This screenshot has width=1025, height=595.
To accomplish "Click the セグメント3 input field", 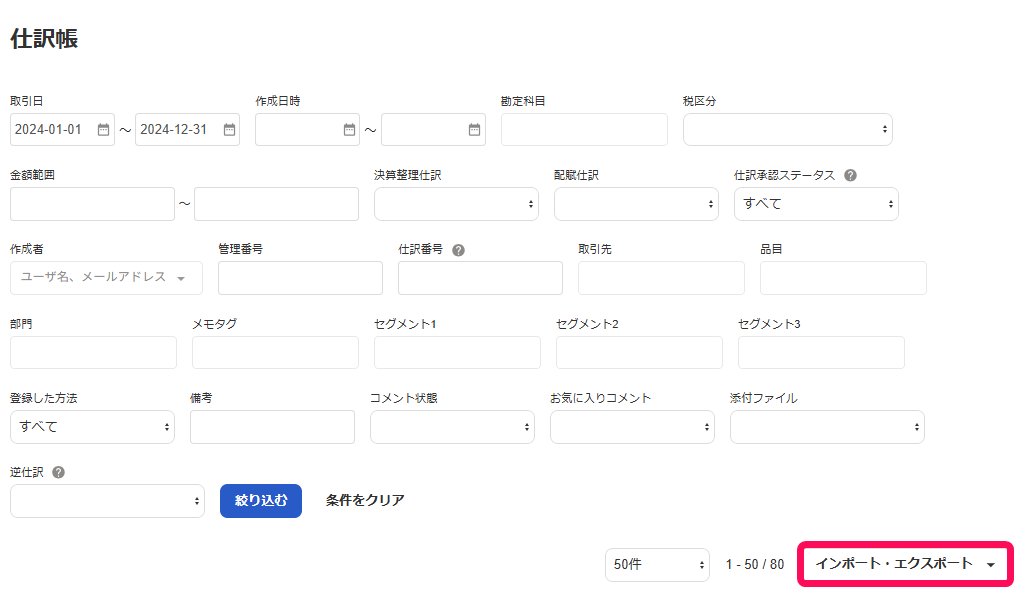I will 821,352.
